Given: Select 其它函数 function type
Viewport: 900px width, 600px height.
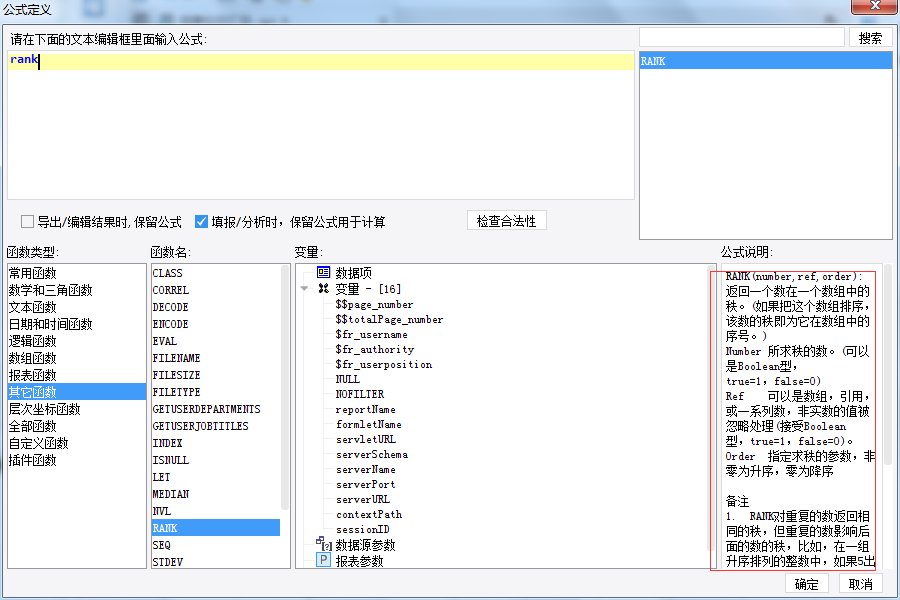Looking at the screenshot, I should 76,392.
